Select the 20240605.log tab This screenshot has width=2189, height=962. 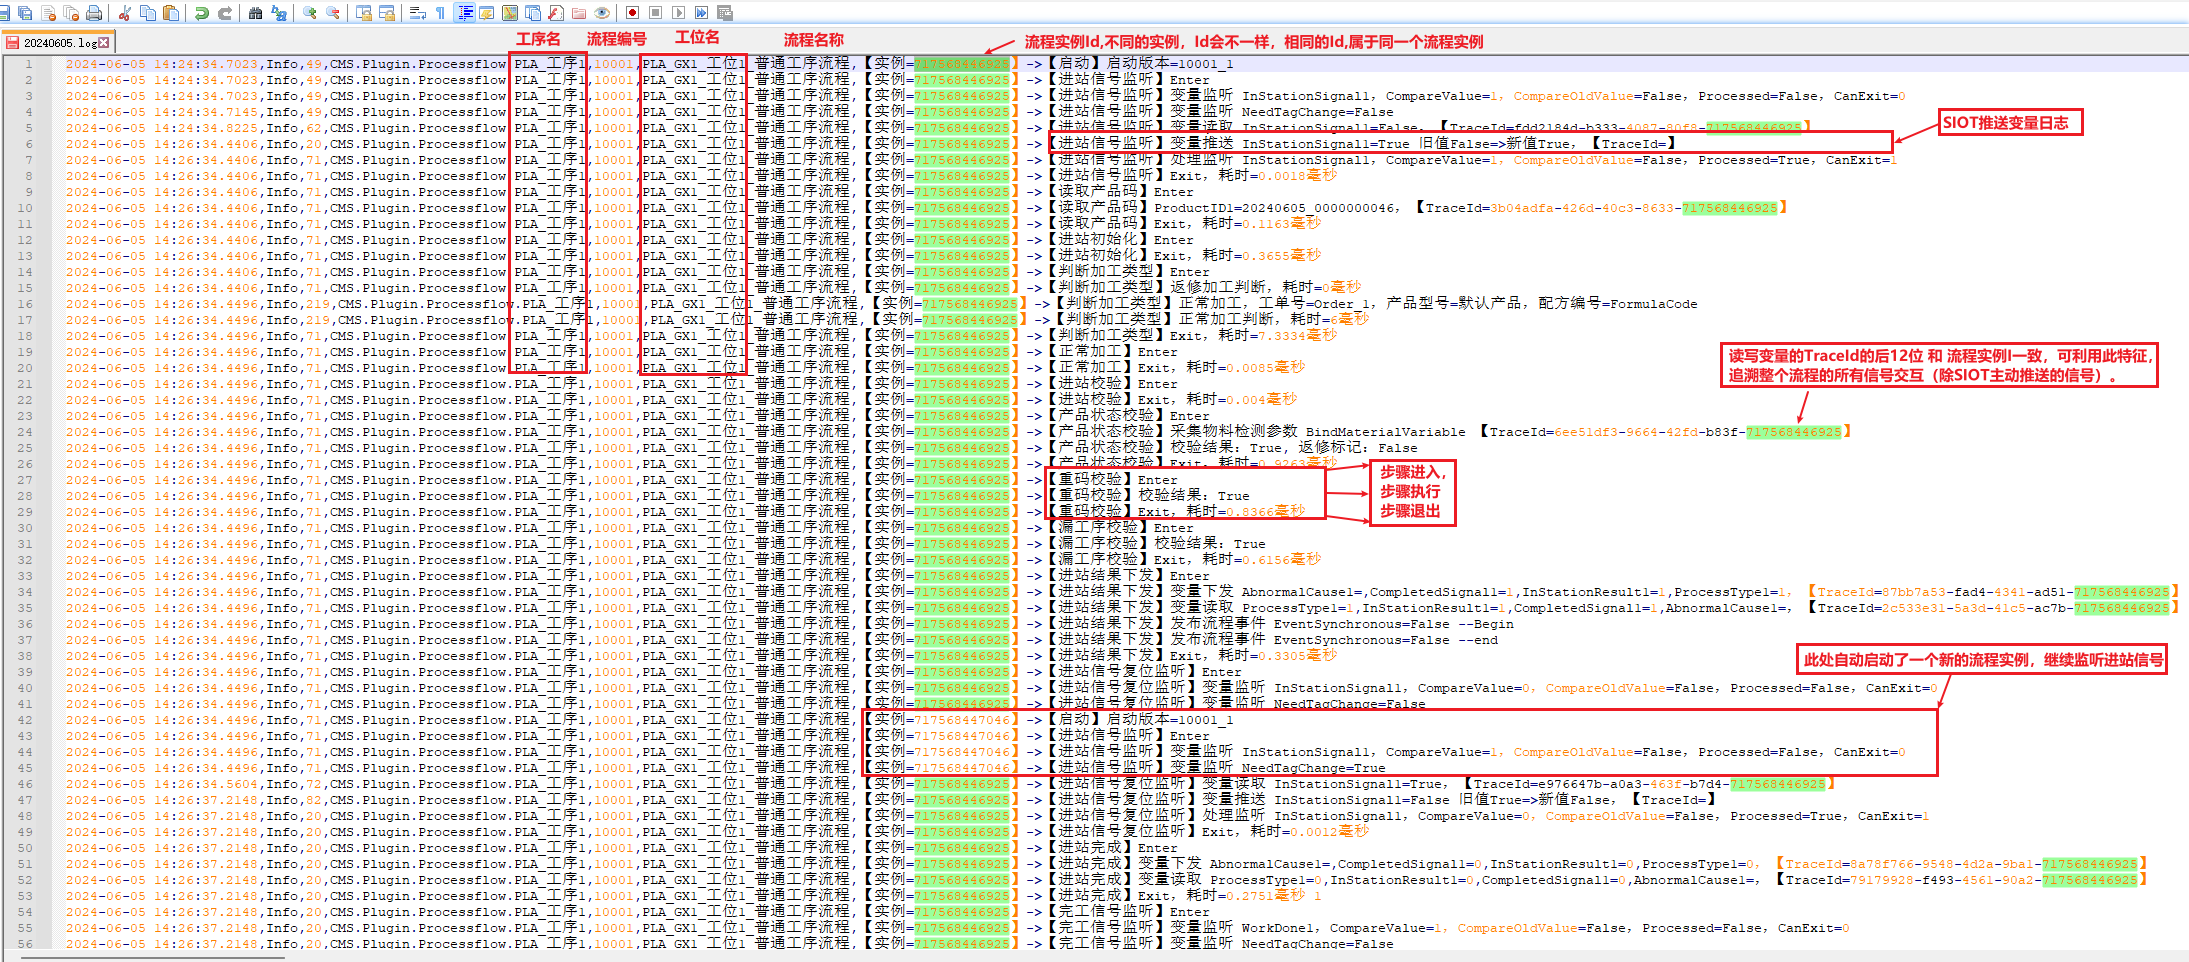click(60, 43)
